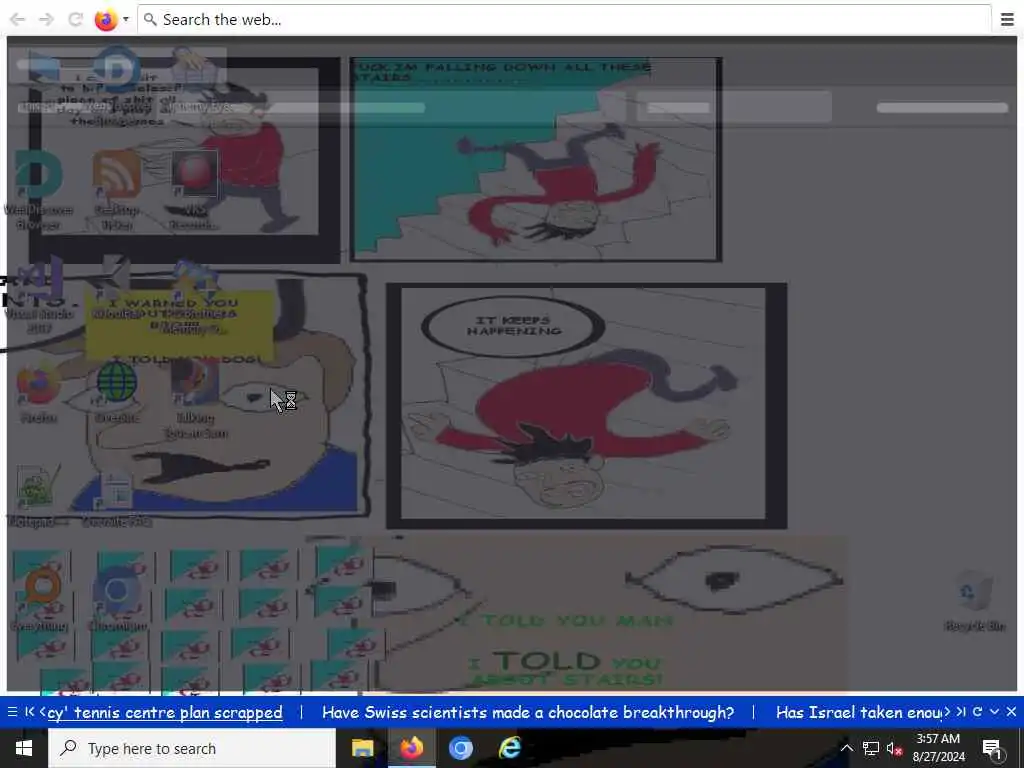Open the news ticker menu icon

pos(12,712)
